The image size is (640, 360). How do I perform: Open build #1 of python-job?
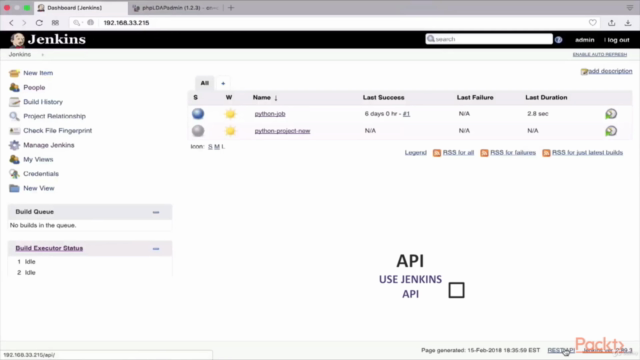pyautogui.click(x=406, y=114)
